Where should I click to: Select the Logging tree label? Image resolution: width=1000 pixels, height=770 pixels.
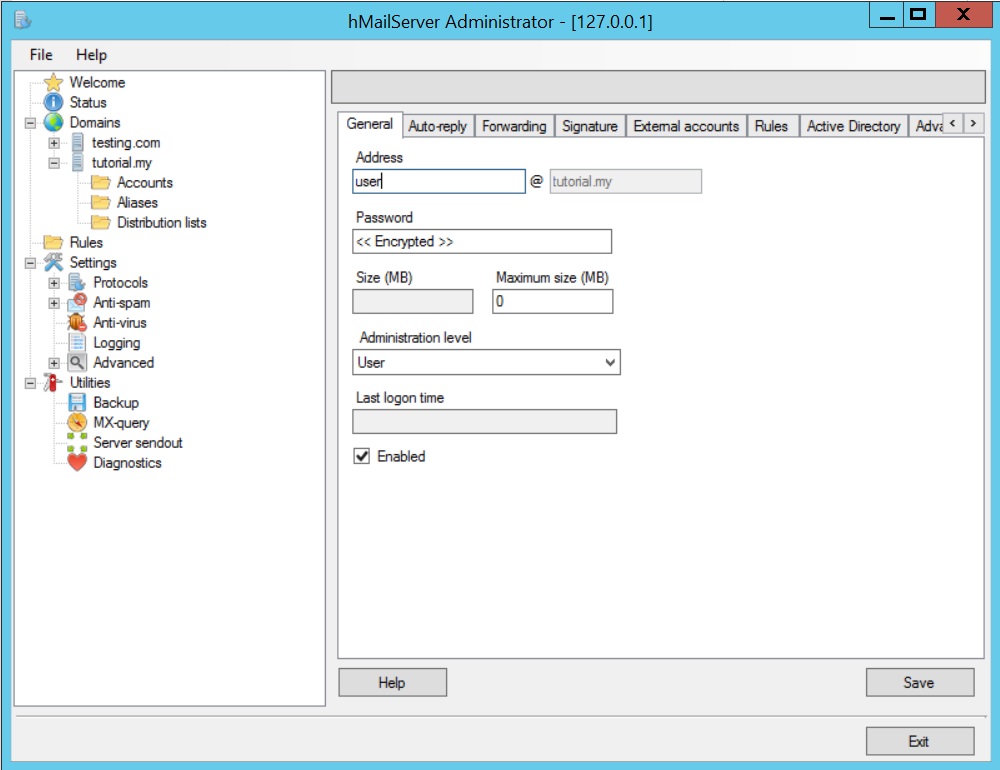point(117,343)
